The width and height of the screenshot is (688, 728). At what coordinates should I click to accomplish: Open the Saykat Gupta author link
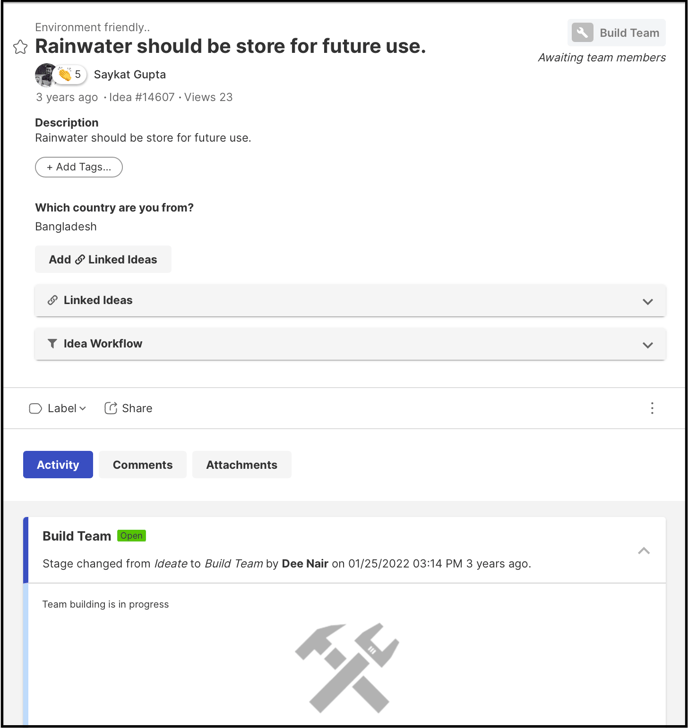point(130,75)
